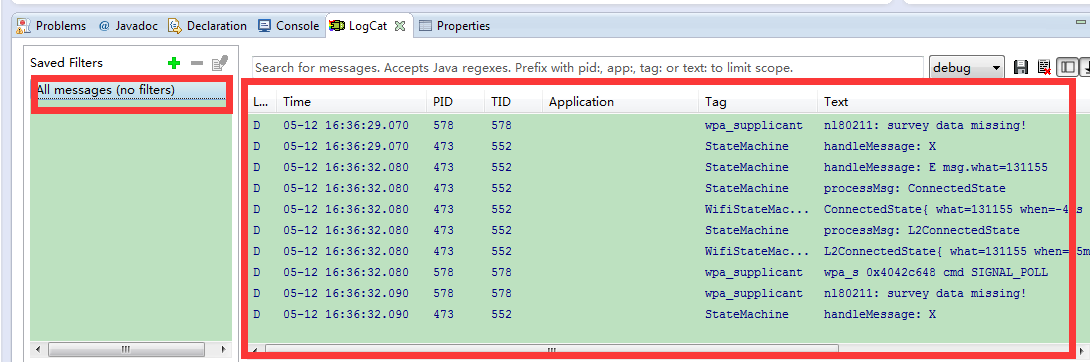Open the Properties tab
Viewport: 1090px width, 362px height.
click(455, 26)
